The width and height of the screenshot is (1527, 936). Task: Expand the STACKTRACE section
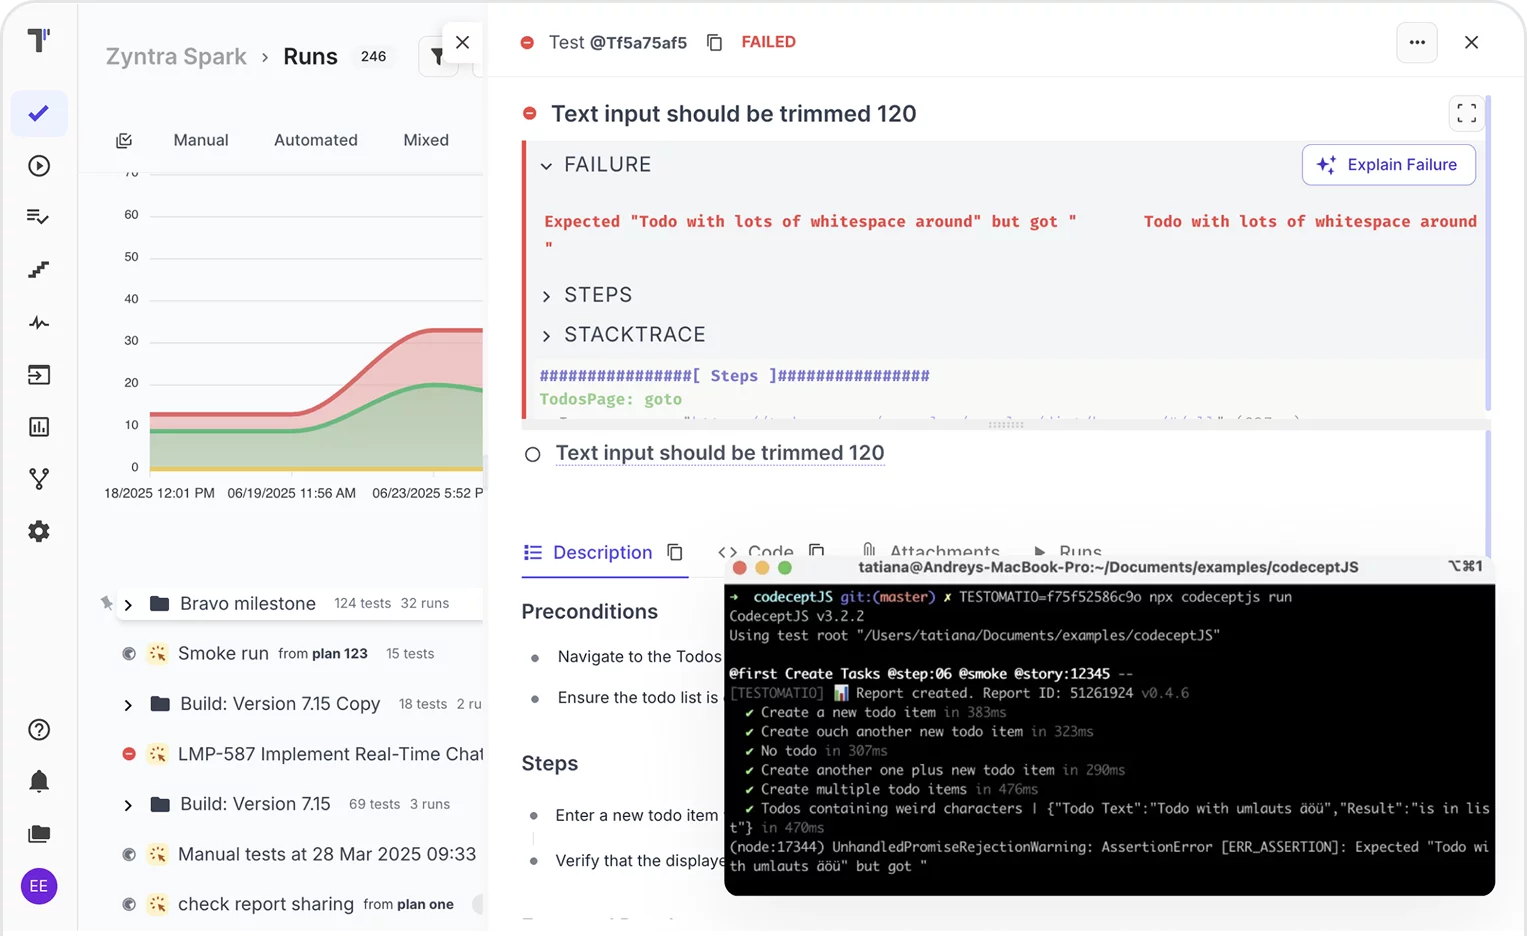coord(546,336)
